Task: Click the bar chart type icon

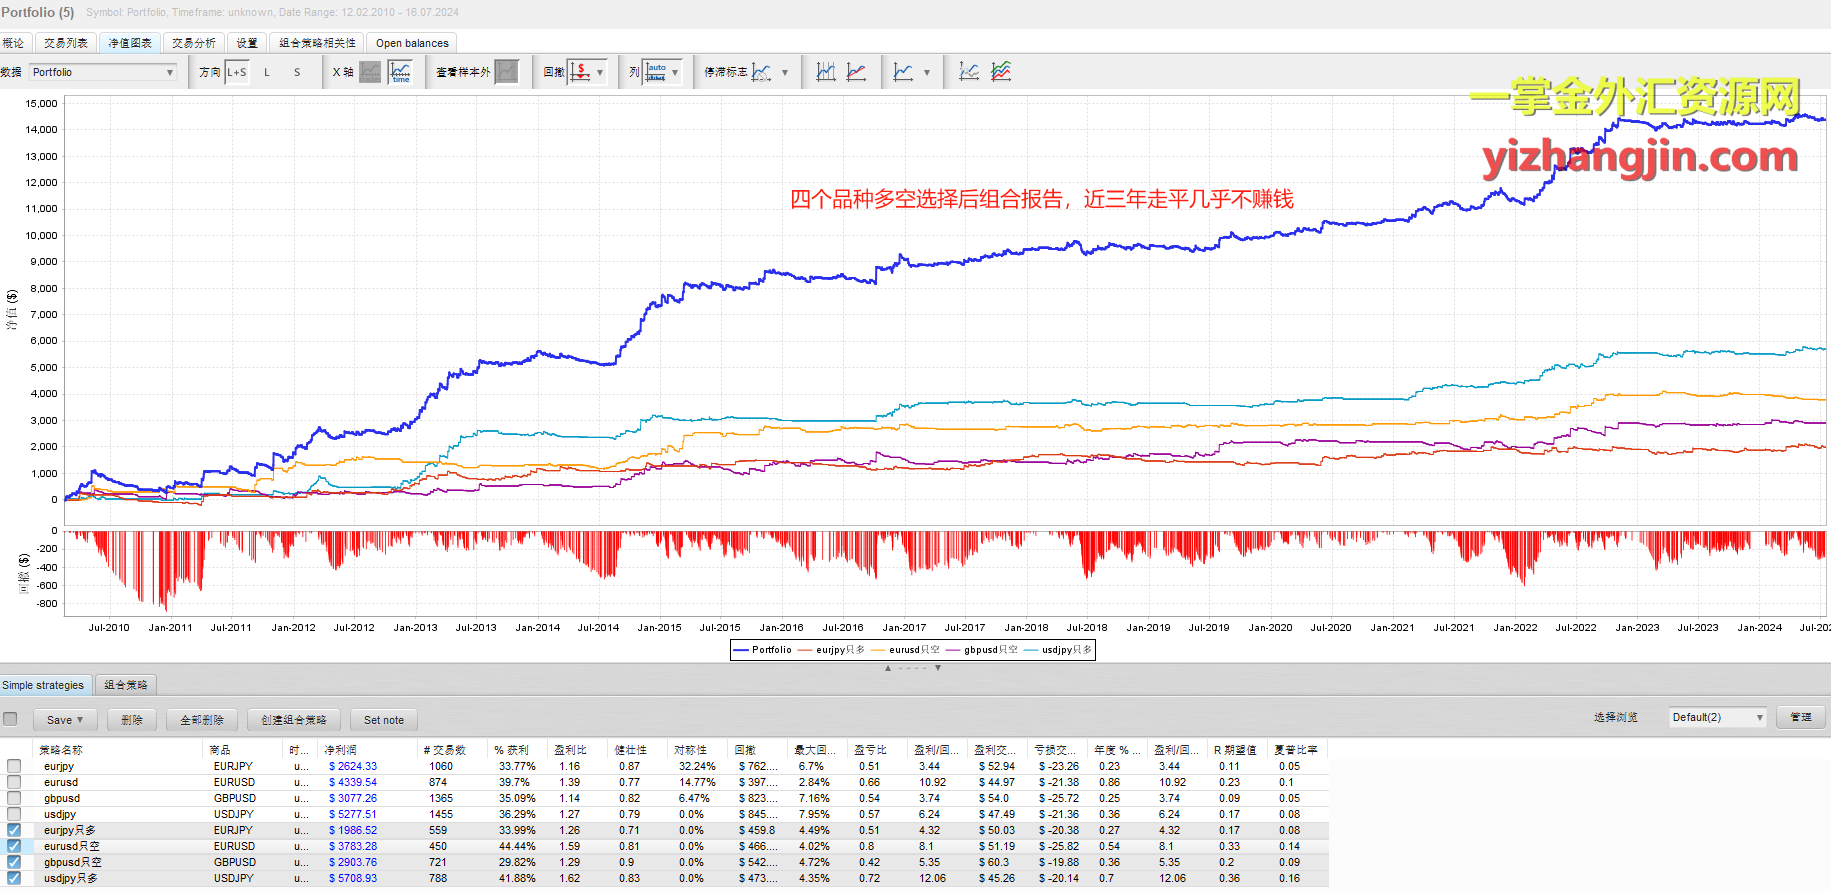Action: point(826,72)
